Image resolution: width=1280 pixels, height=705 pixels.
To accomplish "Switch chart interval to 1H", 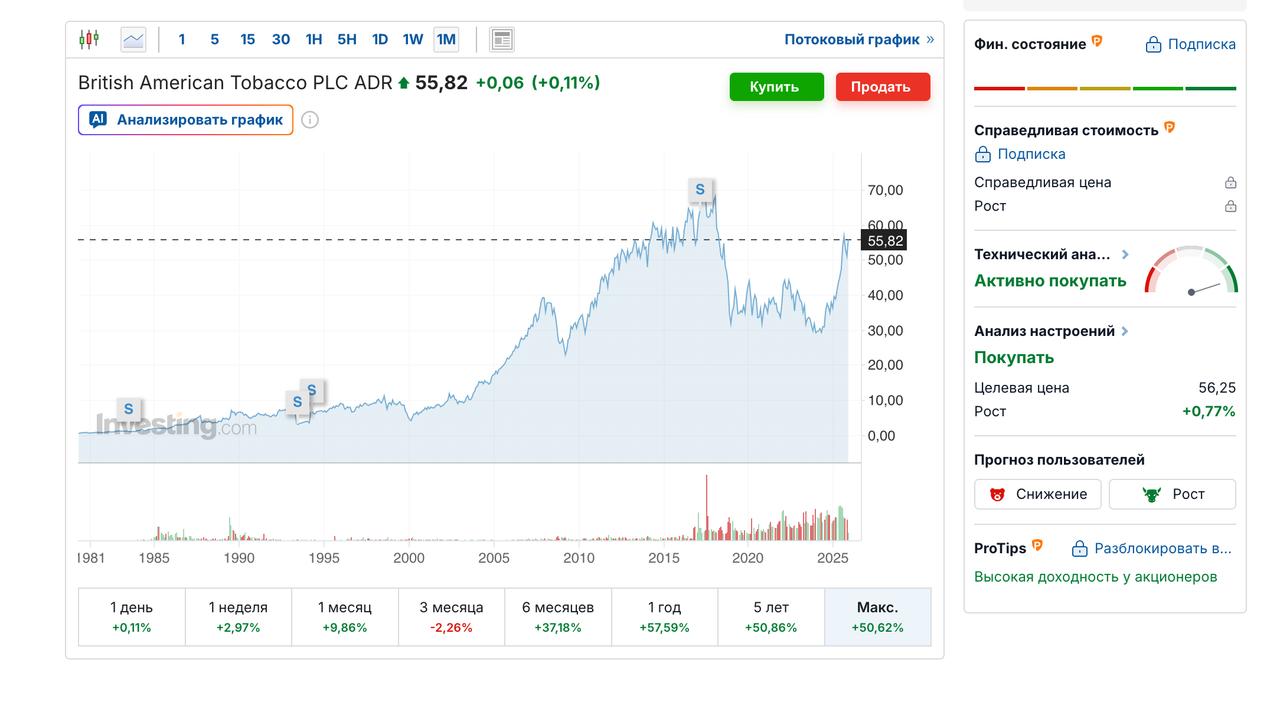I will click(314, 40).
